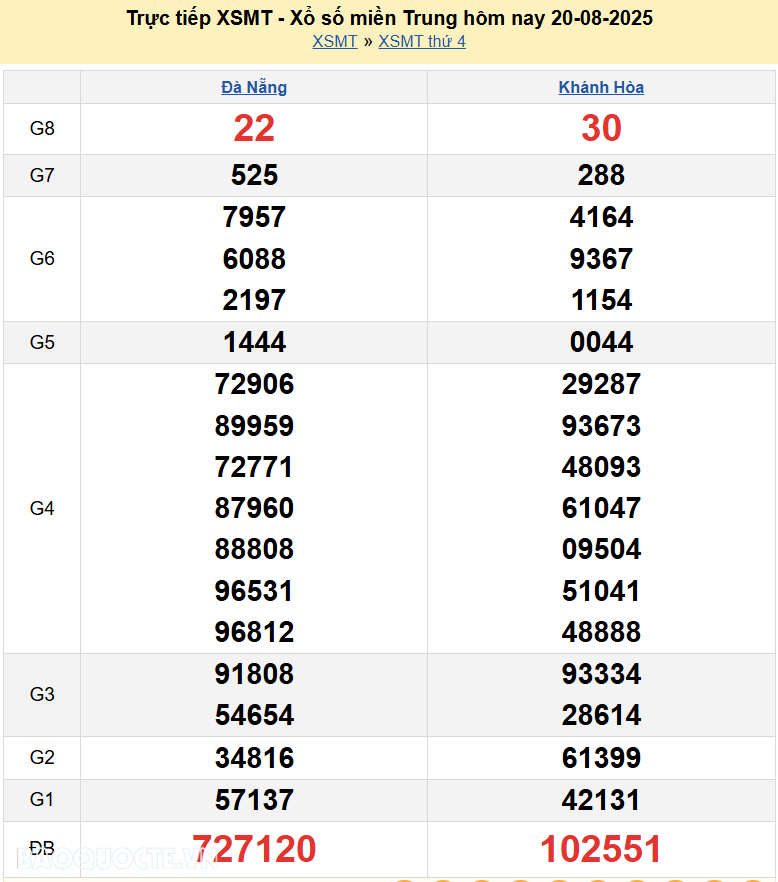Image resolution: width=778 pixels, height=882 pixels.
Task: Select Đà Nẵng G5 number 1444
Action: (x=254, y=342)
